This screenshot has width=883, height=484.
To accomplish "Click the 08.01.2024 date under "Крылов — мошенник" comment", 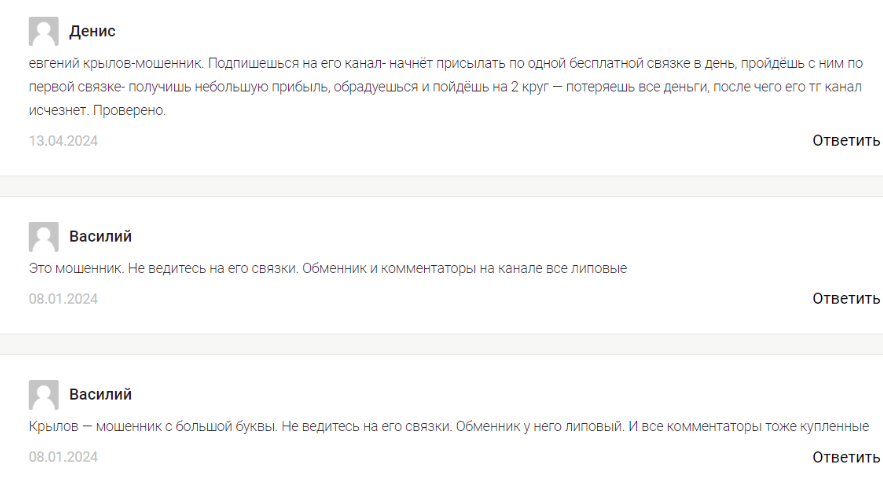I will coord(63,457).
